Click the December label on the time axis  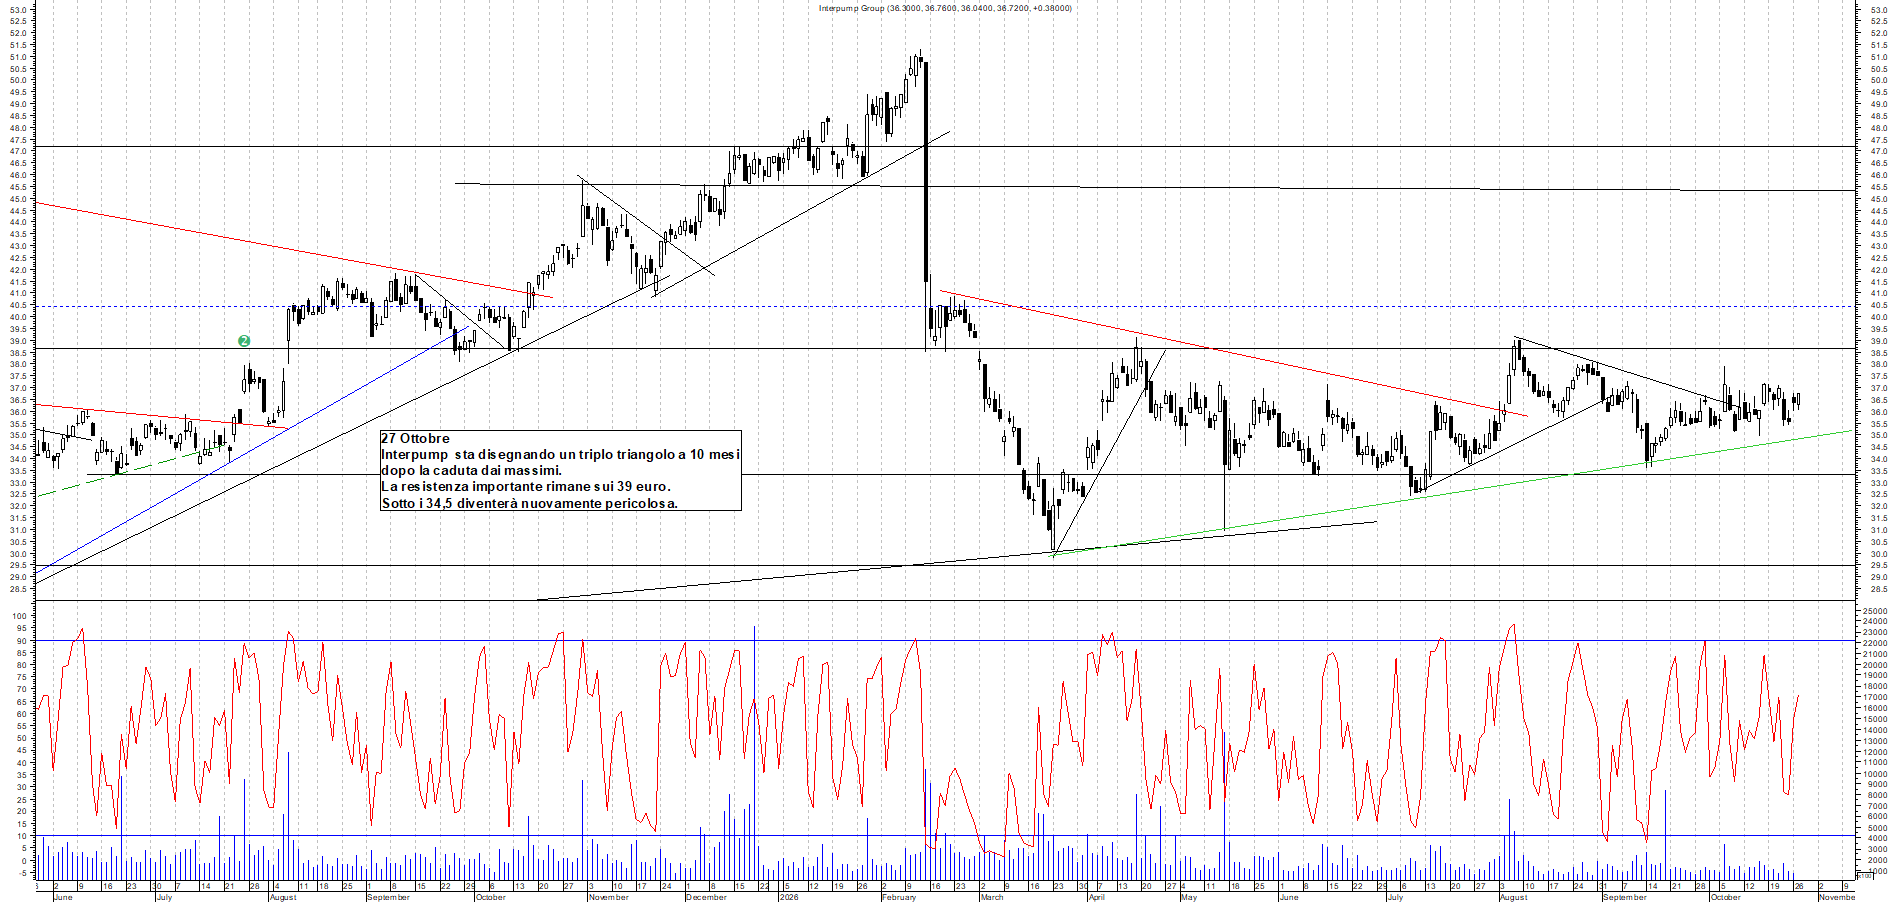[x=706, y=897]
